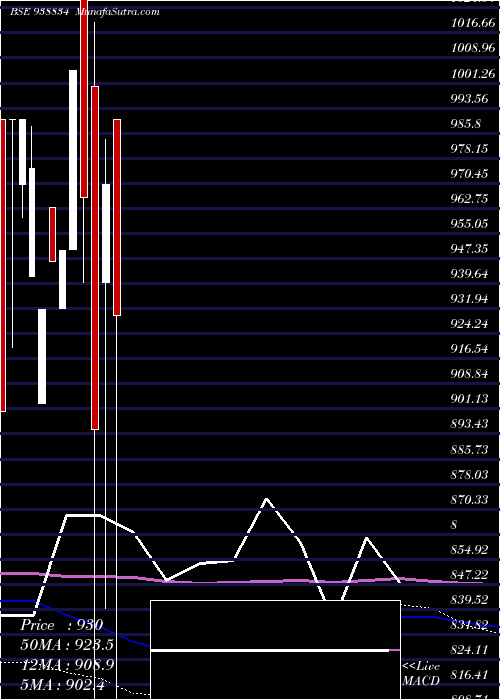
Task: Select the 878.03 price level
Action: point(469,475)
